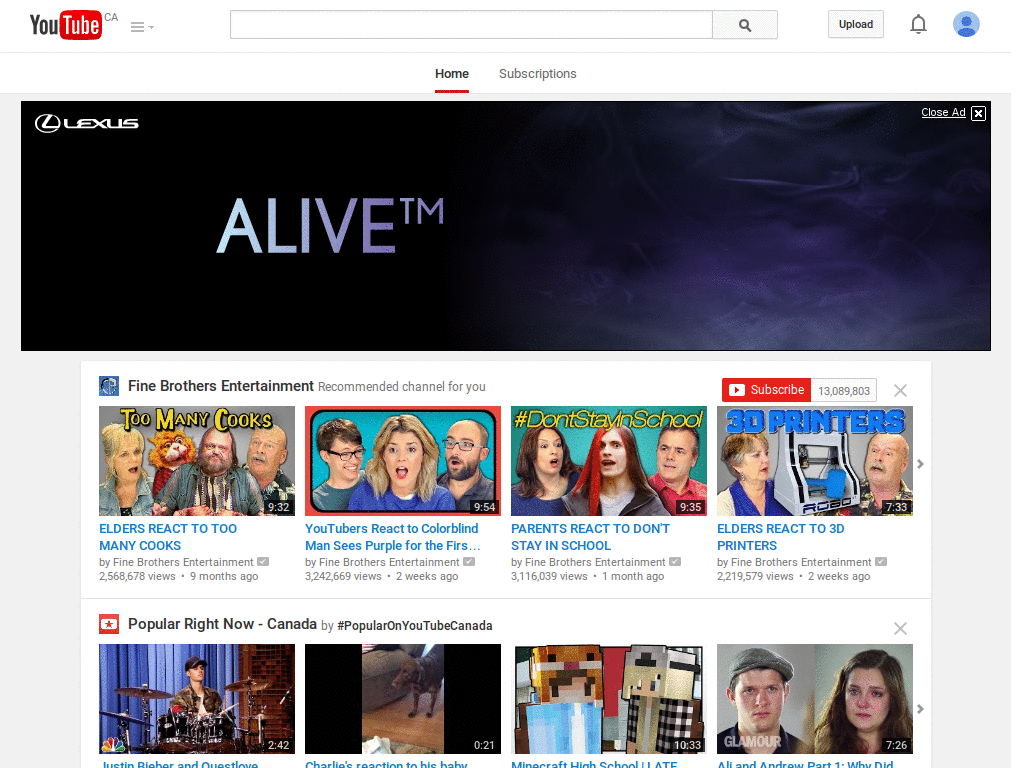Dismiss Popular Right Now shelf
Image resolution: width=1024 pixels, height=768 pixels.
[900, 628]
